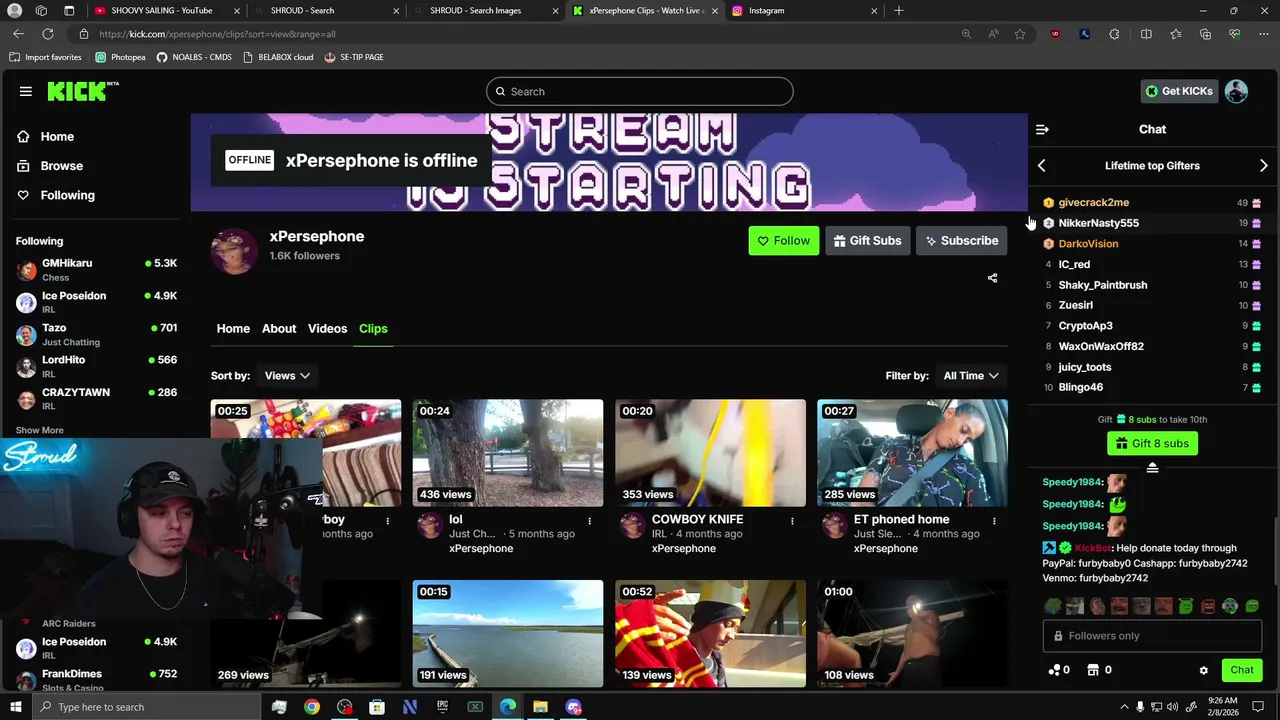Collapse the chat panel using the arrow icon

1042,129
